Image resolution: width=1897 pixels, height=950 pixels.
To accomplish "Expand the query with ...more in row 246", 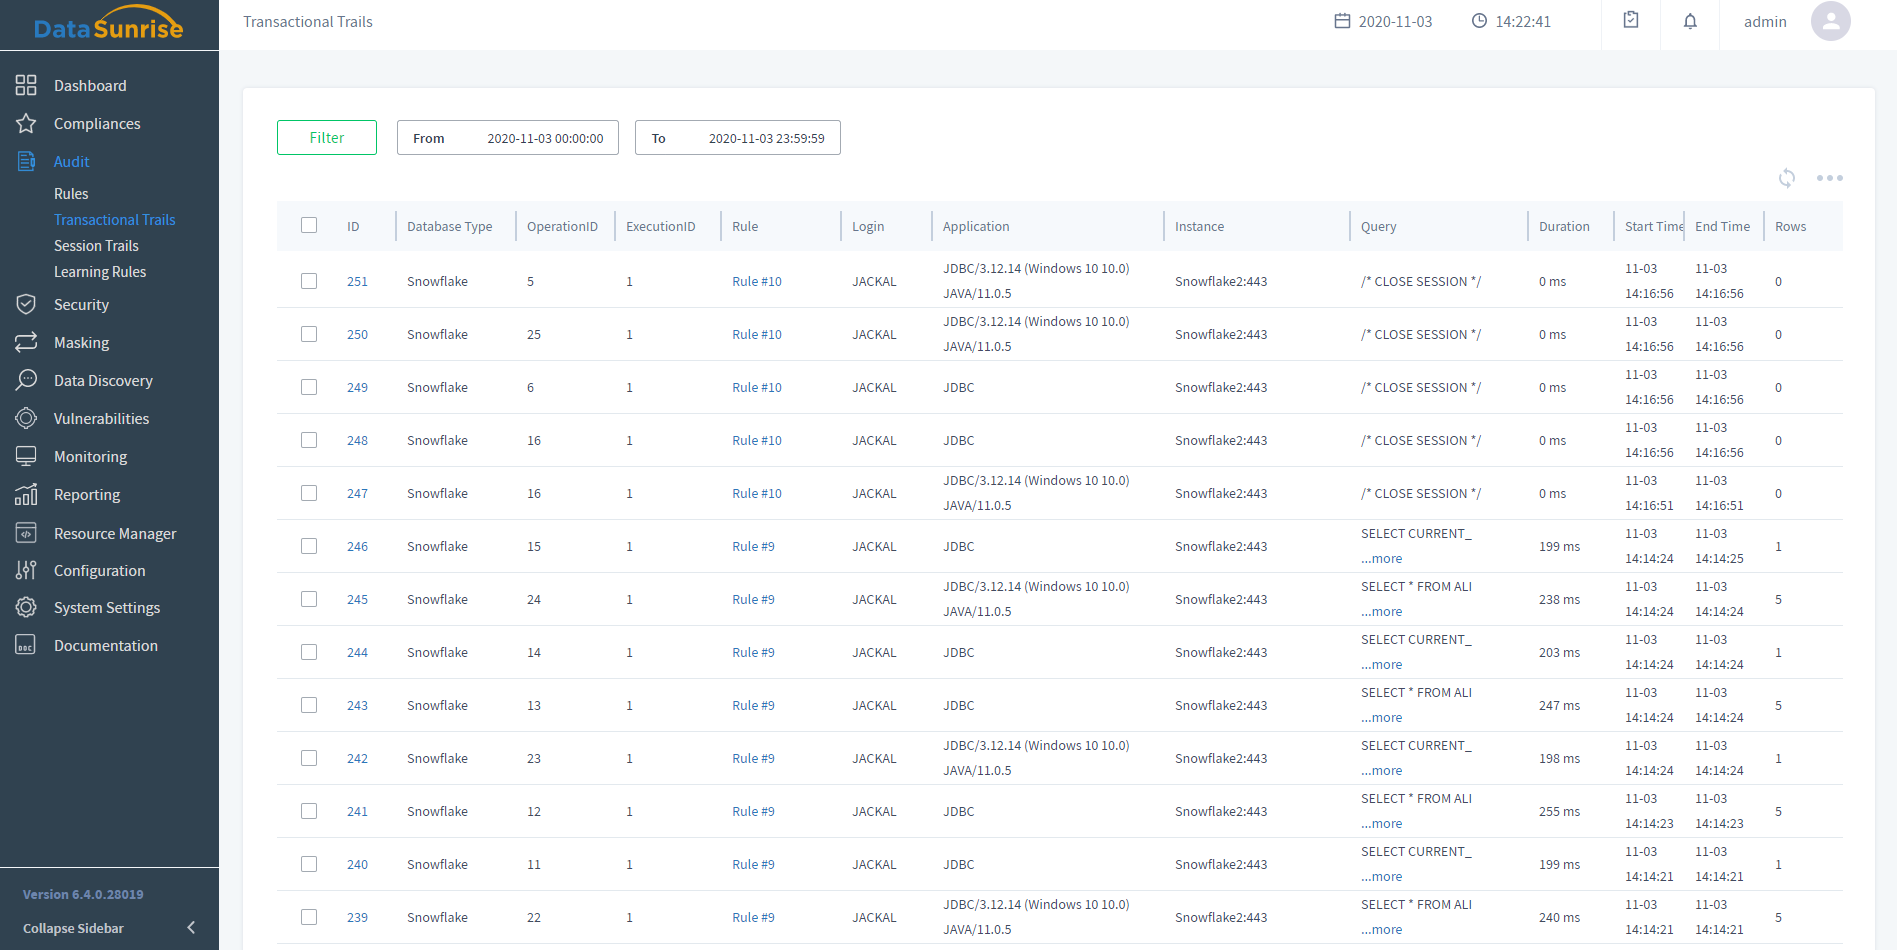I will pos(1381,559).
